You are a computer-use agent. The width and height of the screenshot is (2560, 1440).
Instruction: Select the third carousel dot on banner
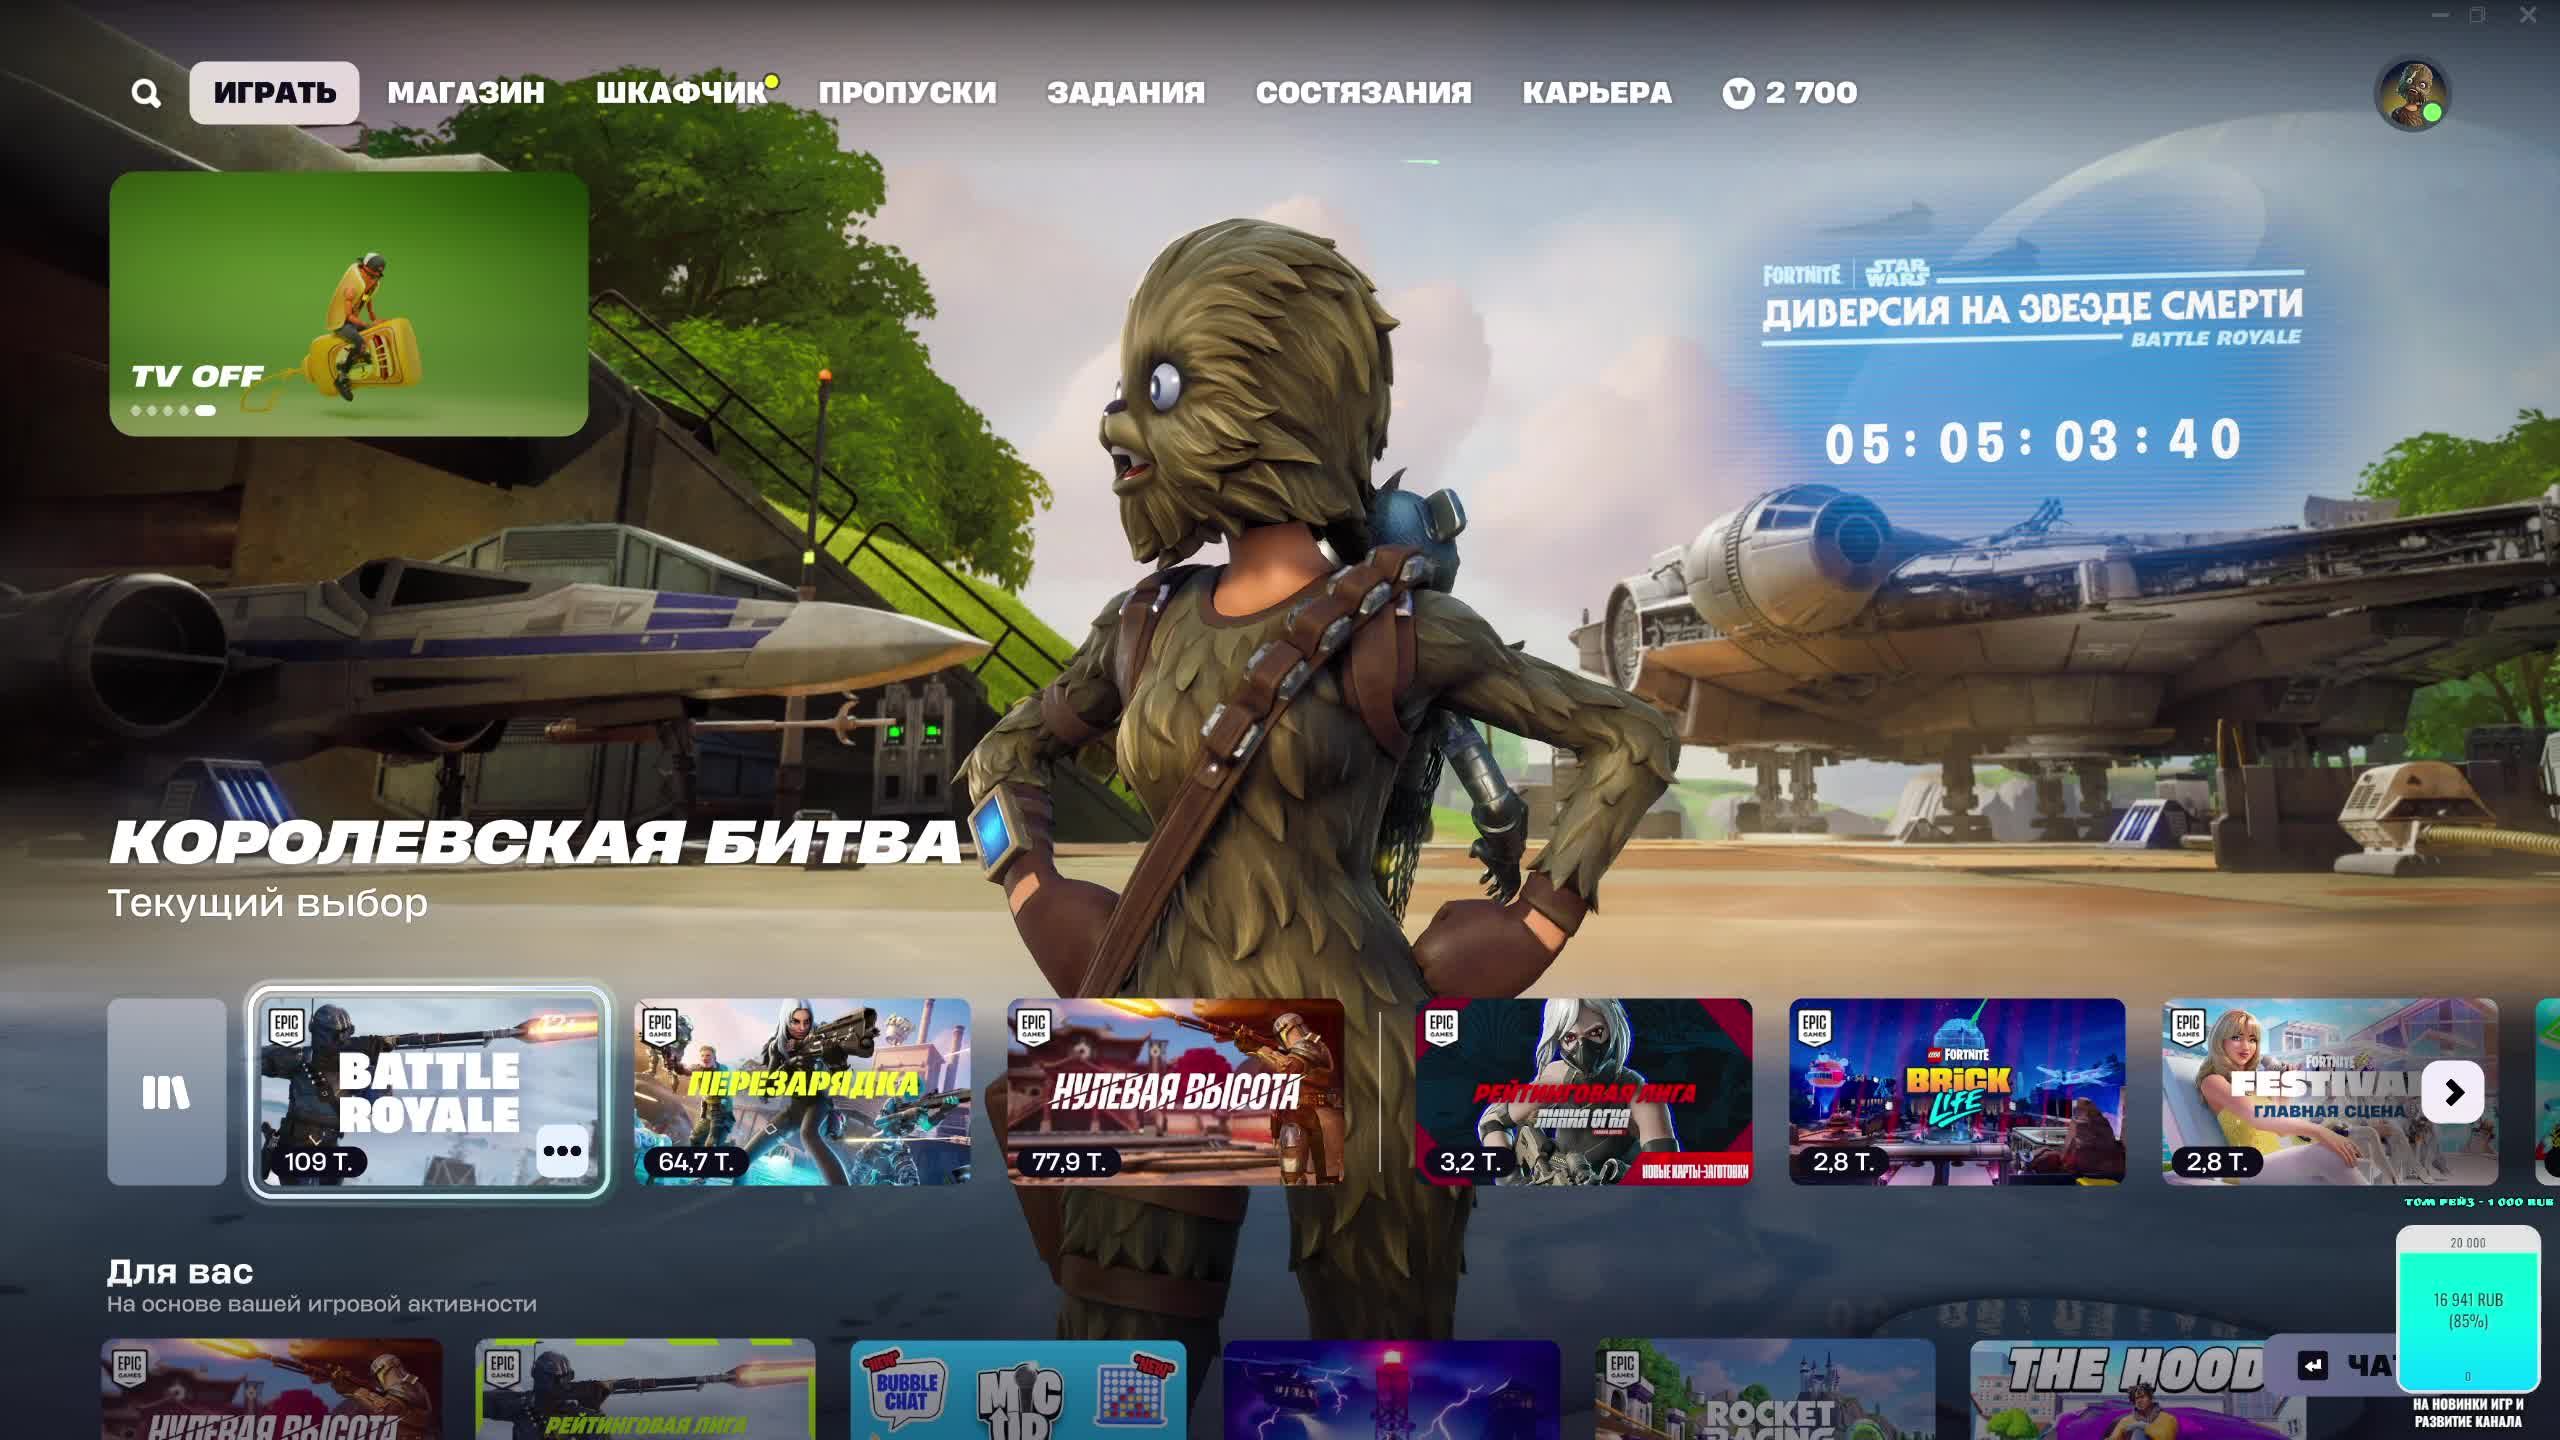pyautogui.click(x=168, y=410)
